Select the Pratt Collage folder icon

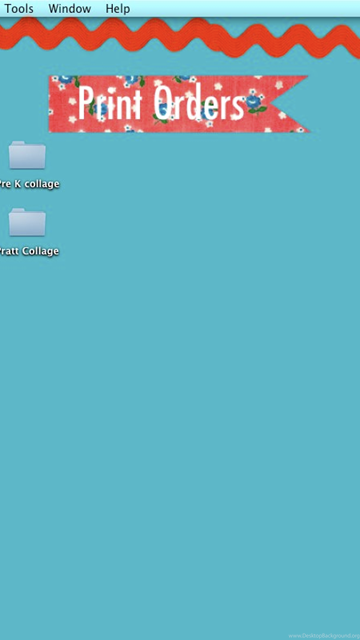27,222
